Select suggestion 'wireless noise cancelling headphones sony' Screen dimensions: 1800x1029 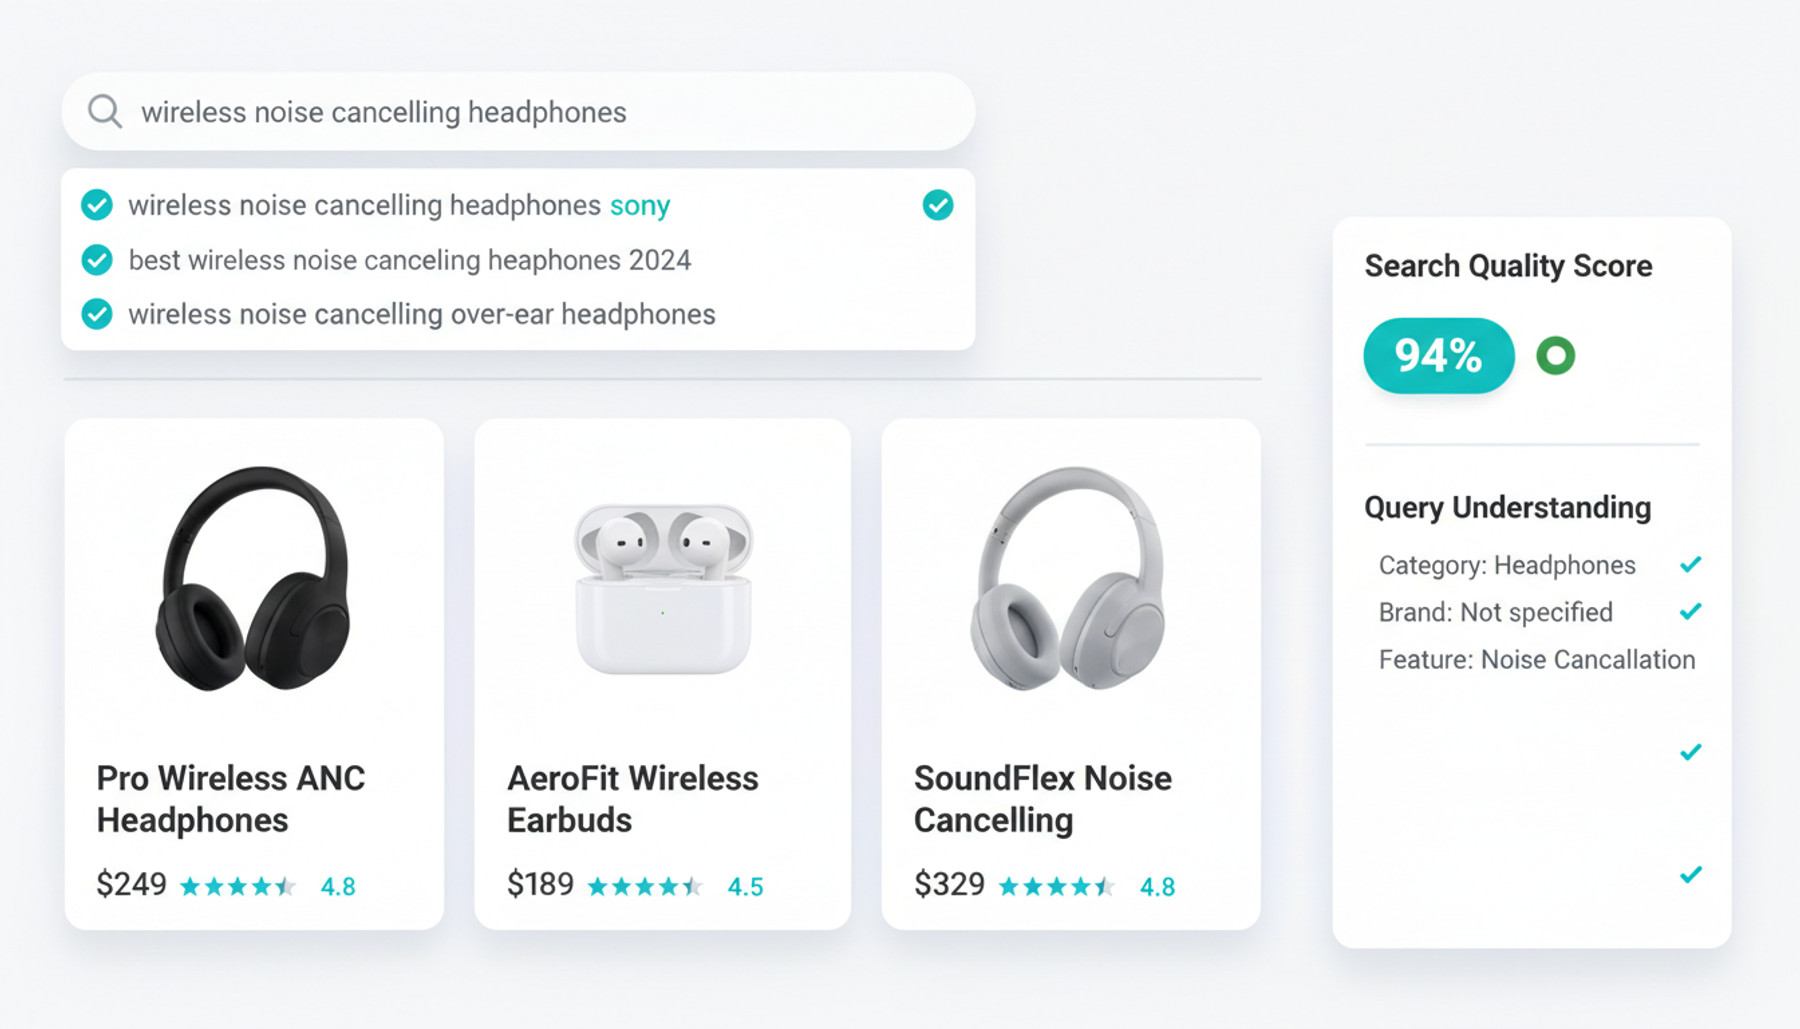coord(399,205)
